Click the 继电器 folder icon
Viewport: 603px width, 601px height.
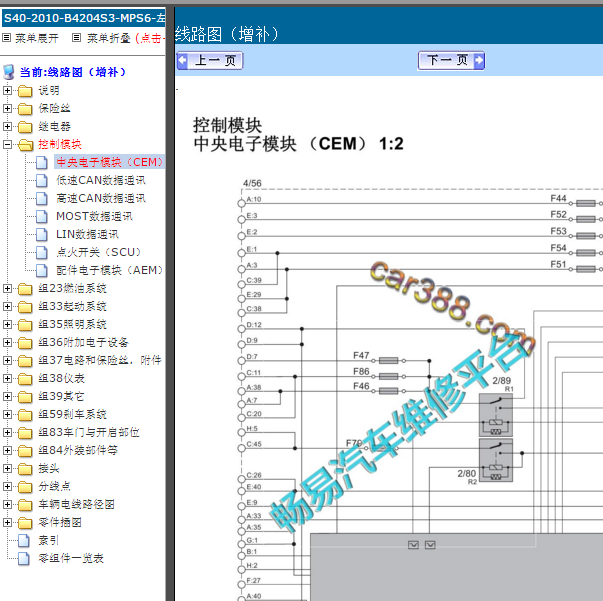pyautogui.click(x=25, y=127)
